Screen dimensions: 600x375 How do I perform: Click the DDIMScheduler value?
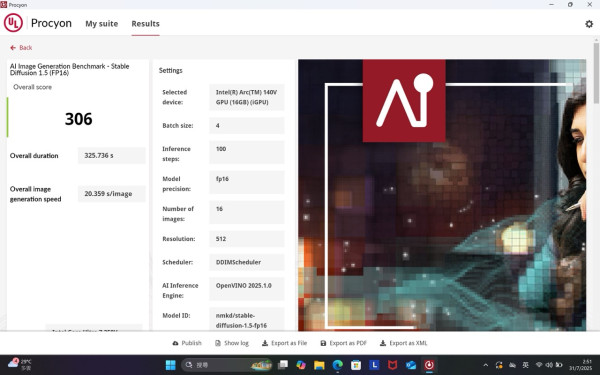(247, 262)
